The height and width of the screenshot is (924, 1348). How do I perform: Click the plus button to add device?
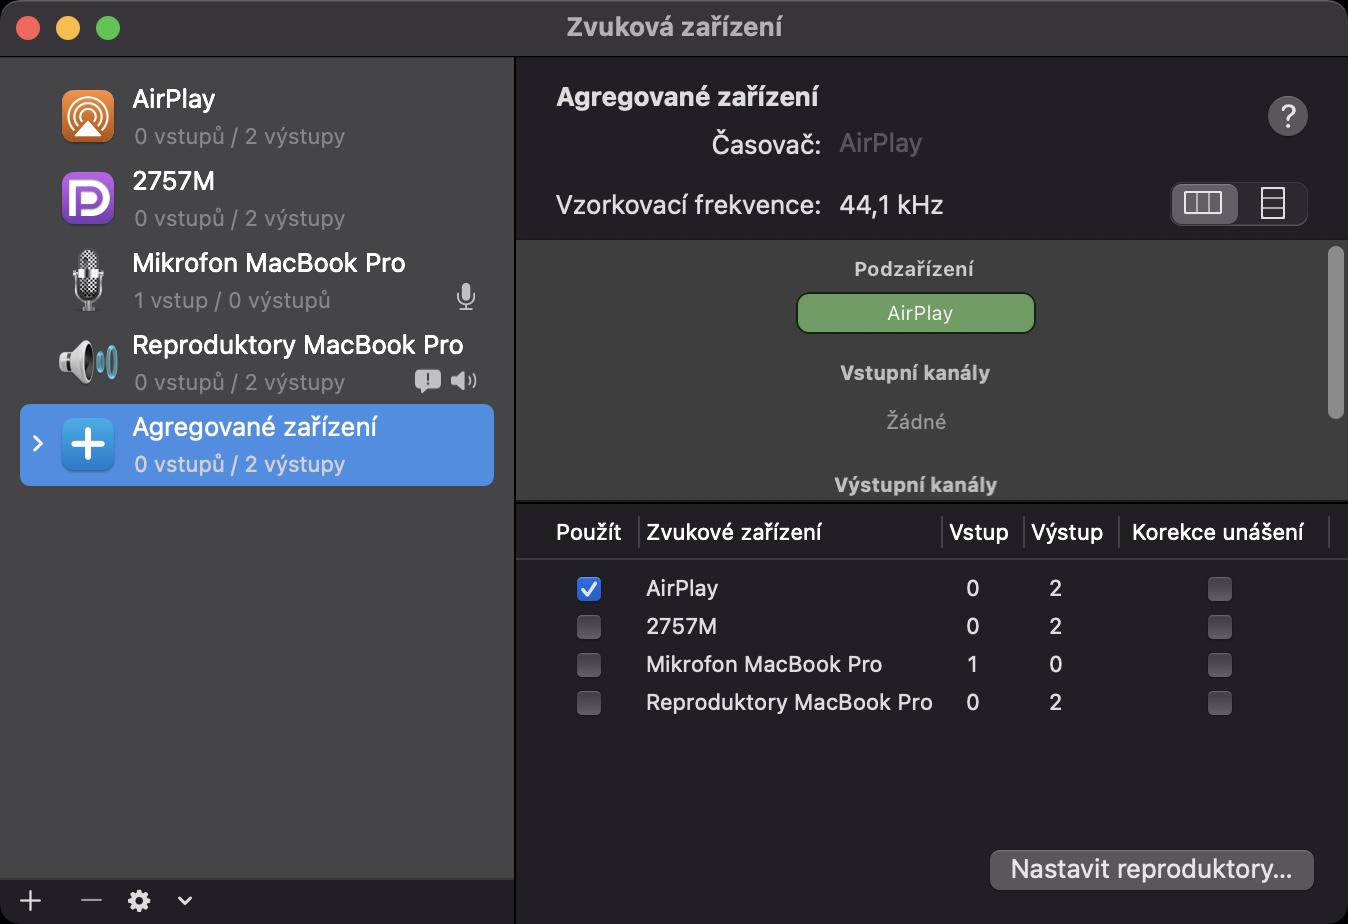(x=30, y=901)
